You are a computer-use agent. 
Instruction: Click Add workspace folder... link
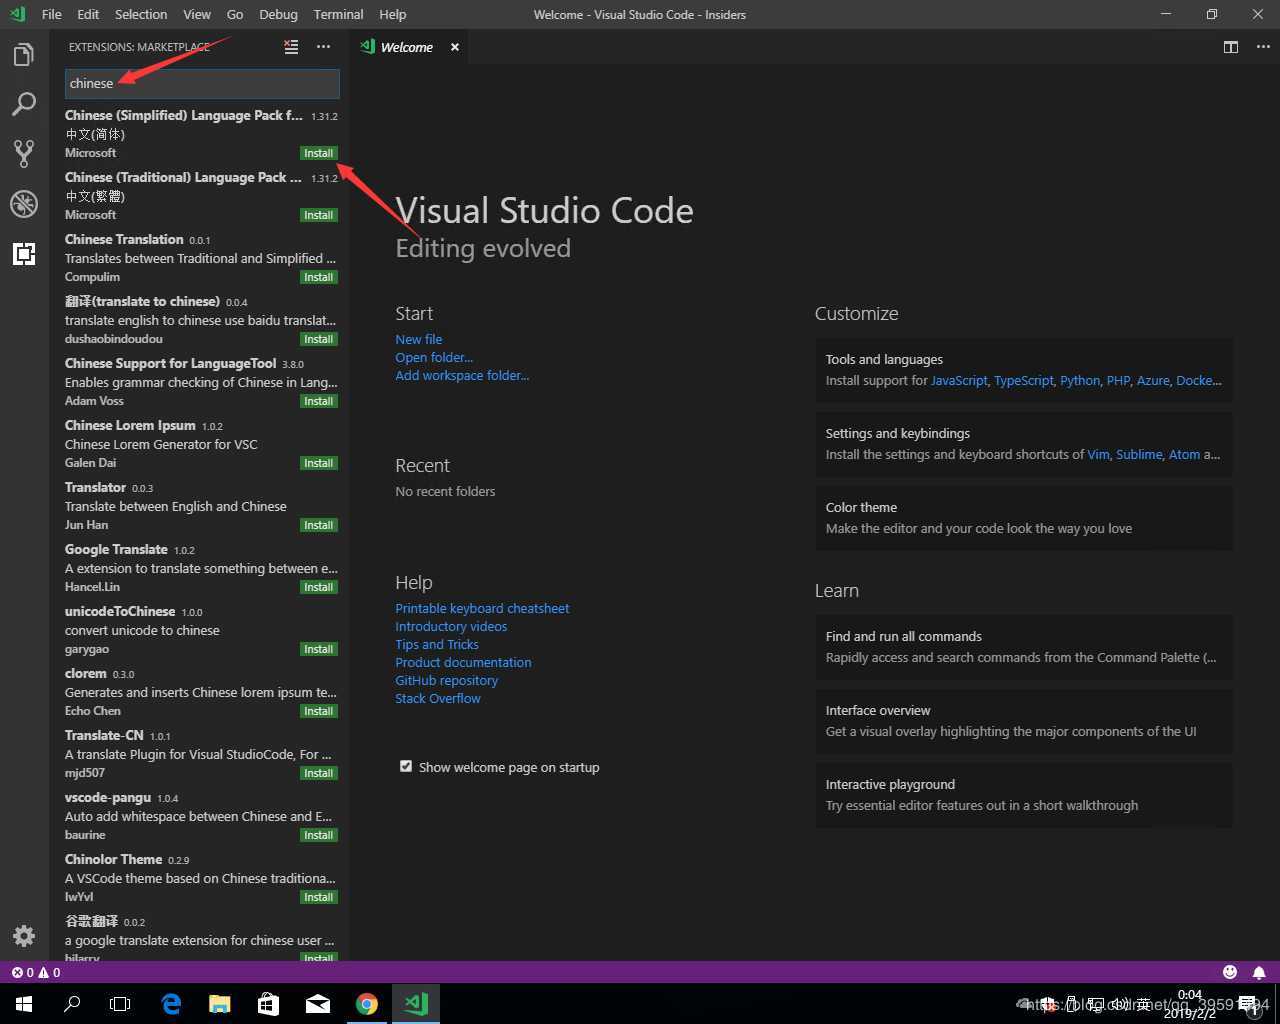[462, 375]
